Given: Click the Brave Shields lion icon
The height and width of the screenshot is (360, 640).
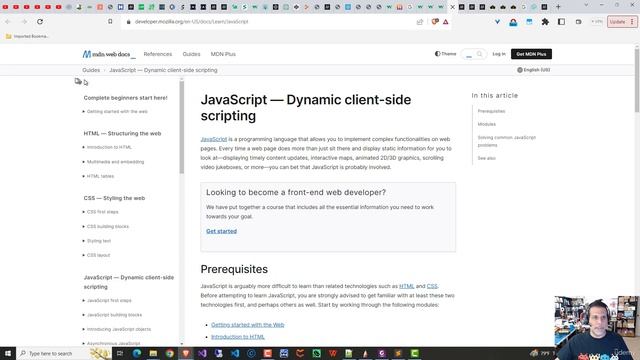Looking at the screenshot, I should pos(435,22).
